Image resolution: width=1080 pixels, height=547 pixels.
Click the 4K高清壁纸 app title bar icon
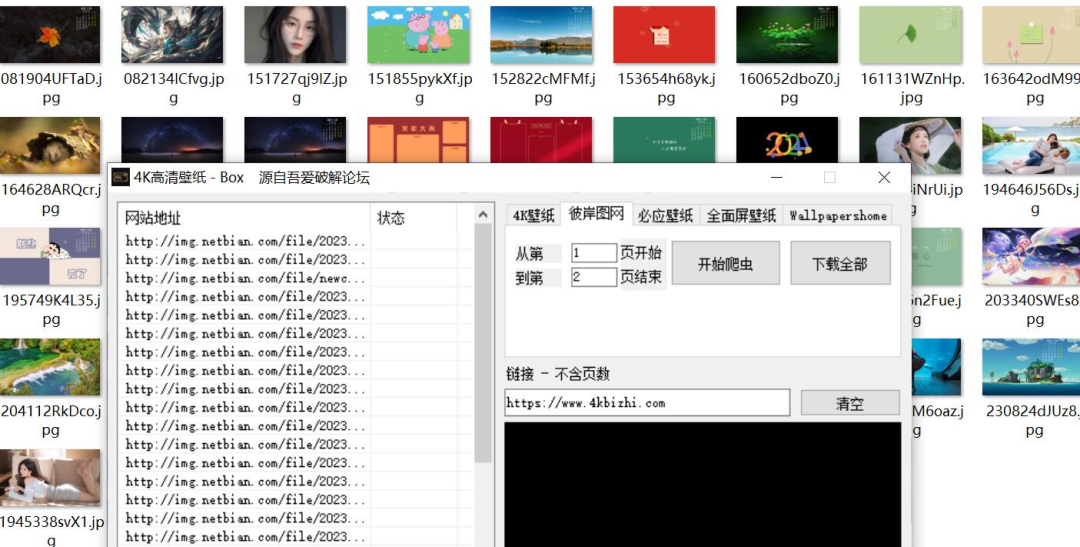coord(121,178)
